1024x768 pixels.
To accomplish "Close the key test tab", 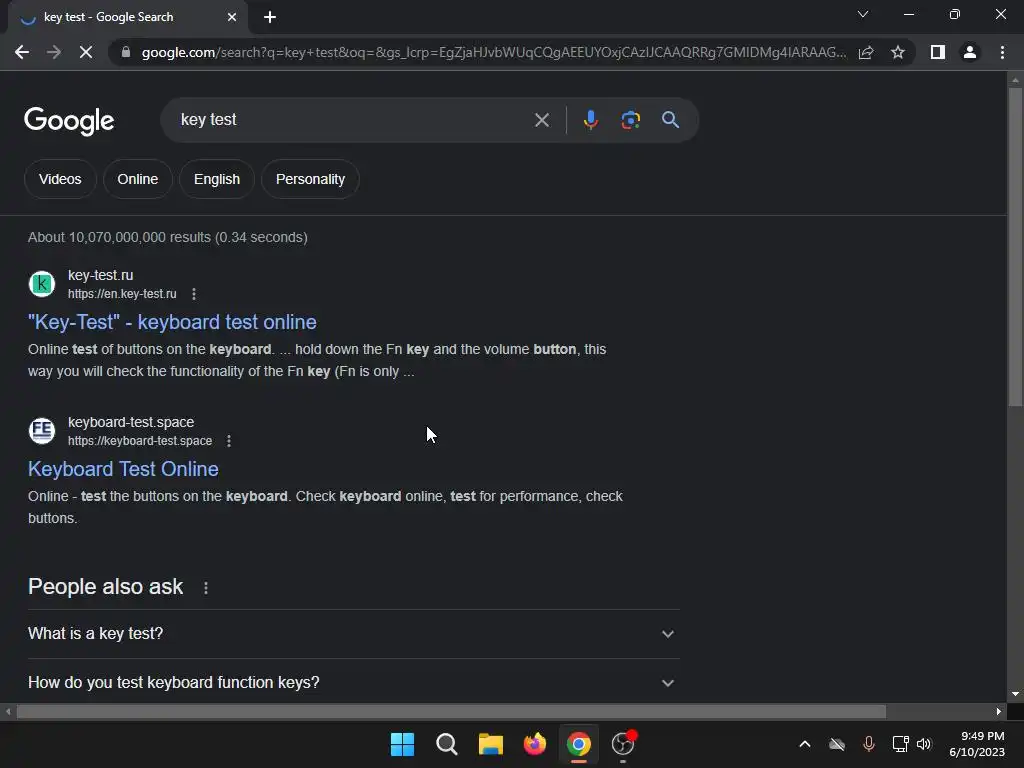I will point(232,17).
